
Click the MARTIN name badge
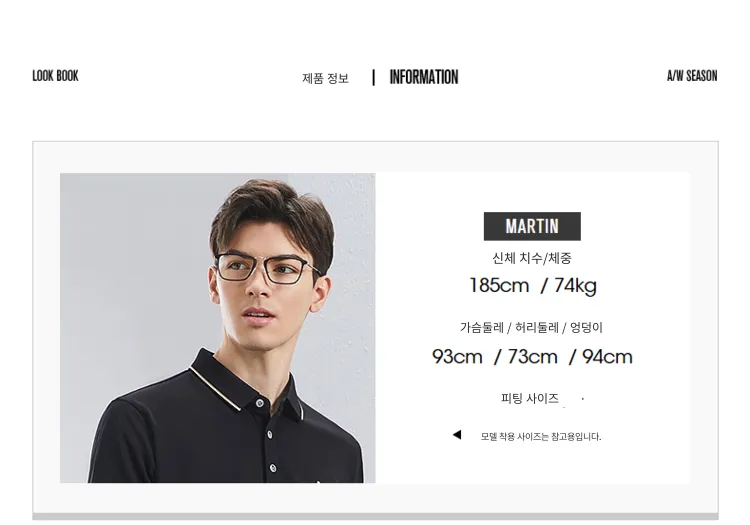click(532, 226)
